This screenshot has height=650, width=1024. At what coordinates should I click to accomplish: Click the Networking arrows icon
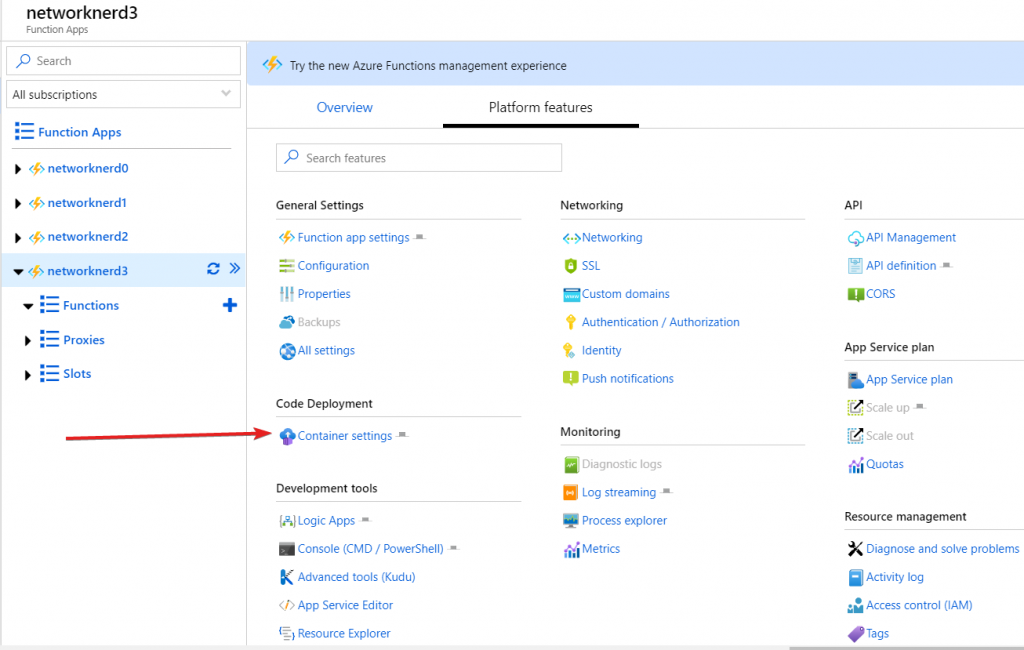pyautogui.click(x=571, y=238)
